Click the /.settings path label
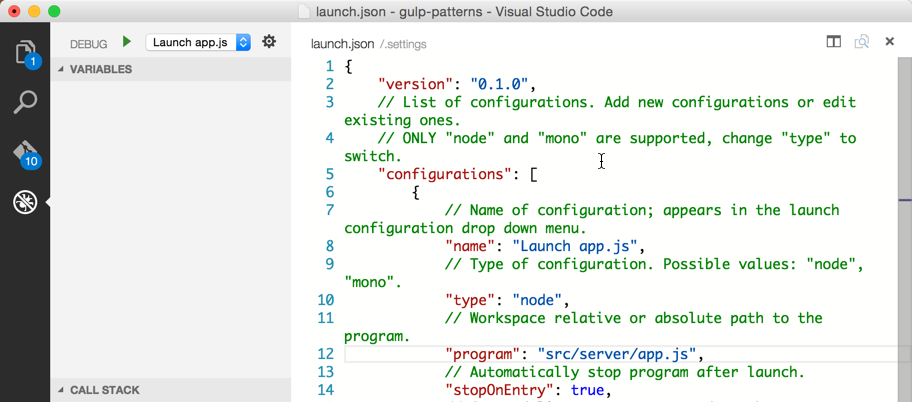The height and width of the screenshot is (402, 912). (x=402, y=44)
